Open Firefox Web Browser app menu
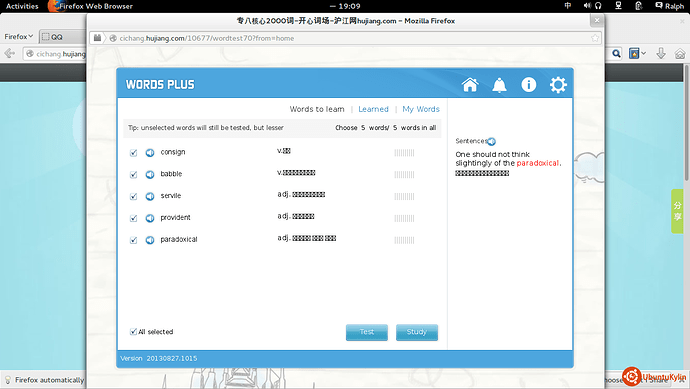690x389 pixels. [x=90, y=6]
